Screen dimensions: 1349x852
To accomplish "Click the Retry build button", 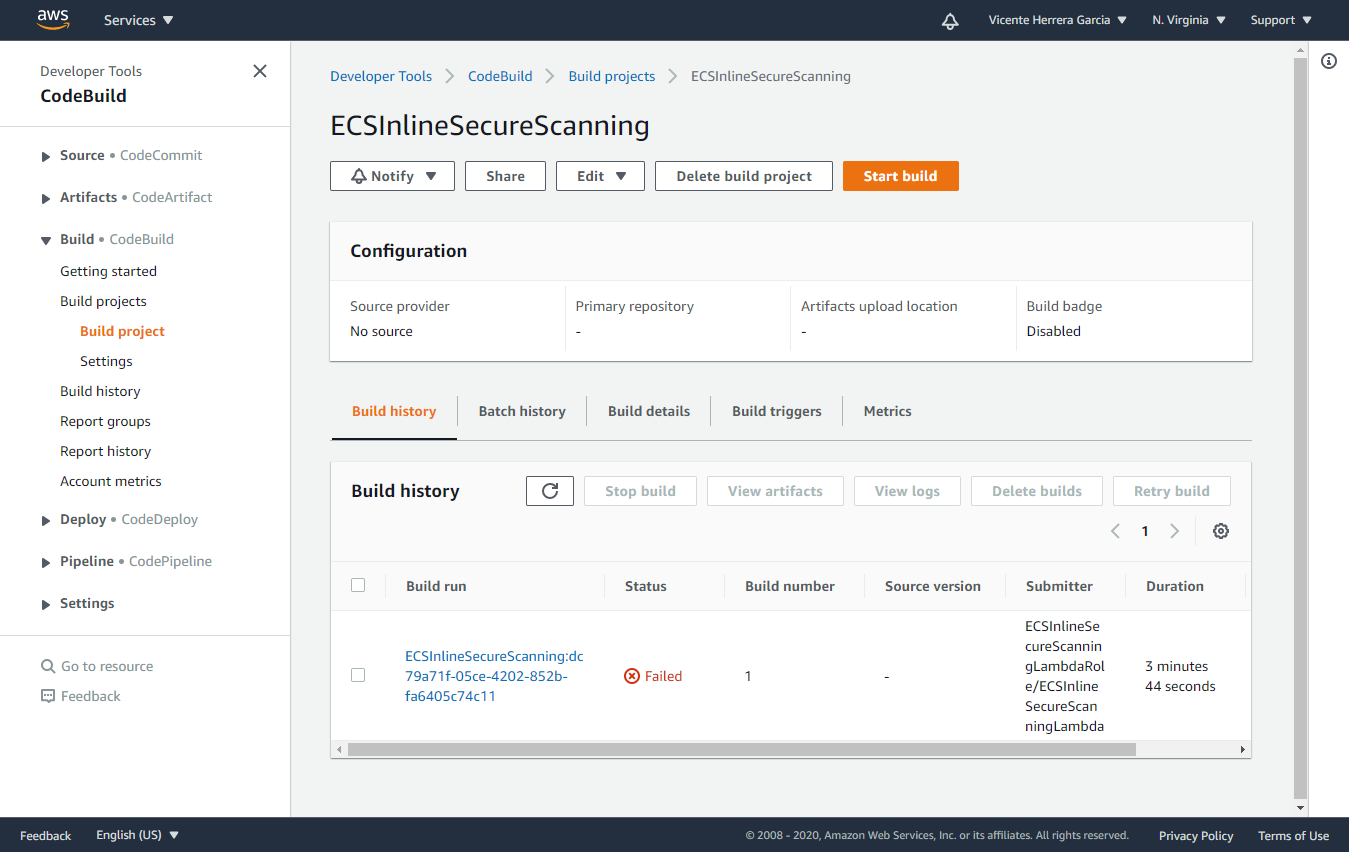I will click(x=1172, y=491).
